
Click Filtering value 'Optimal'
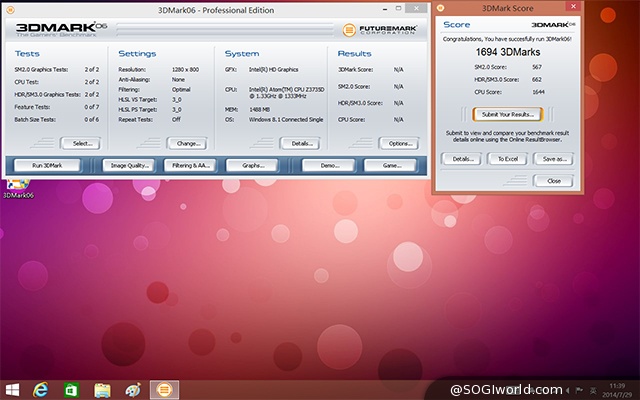click(181, 89)
